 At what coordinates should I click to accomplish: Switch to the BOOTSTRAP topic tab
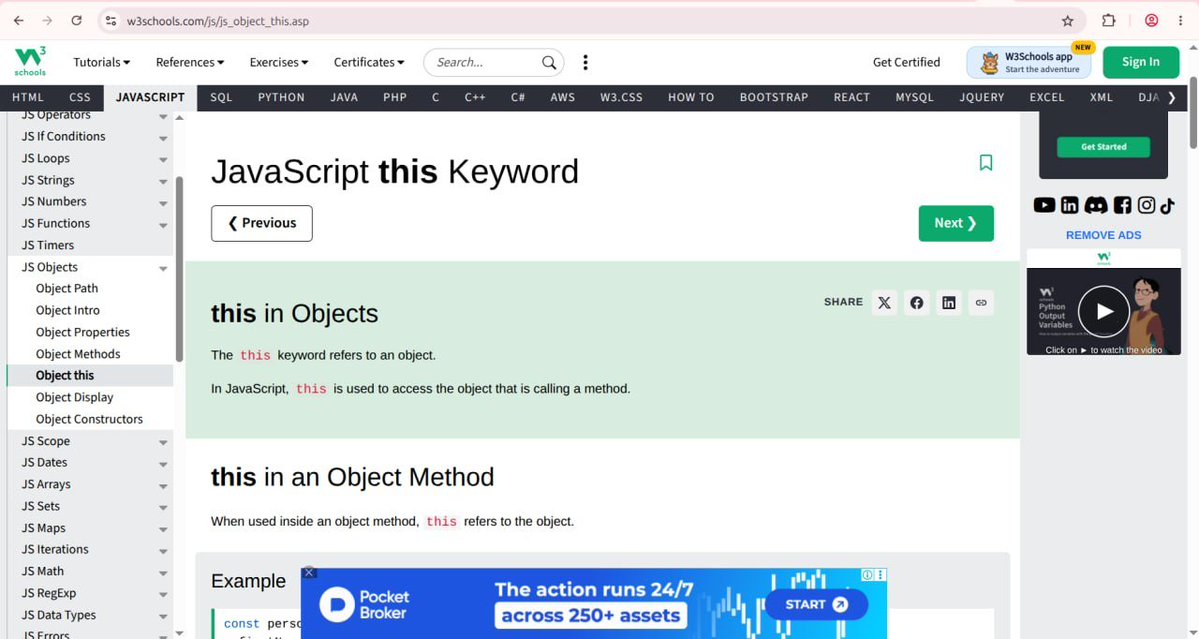(774, 98)
